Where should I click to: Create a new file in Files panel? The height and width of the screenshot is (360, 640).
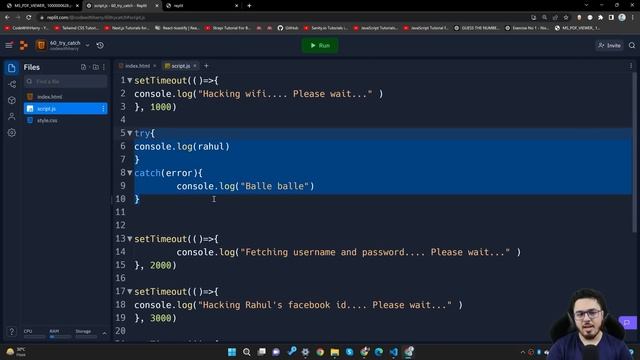coord(83,67)
